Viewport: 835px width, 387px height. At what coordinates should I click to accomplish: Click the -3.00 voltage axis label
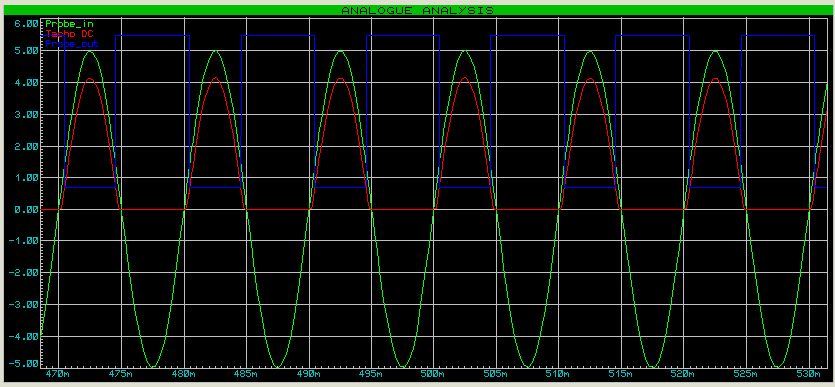coord(23,304)
